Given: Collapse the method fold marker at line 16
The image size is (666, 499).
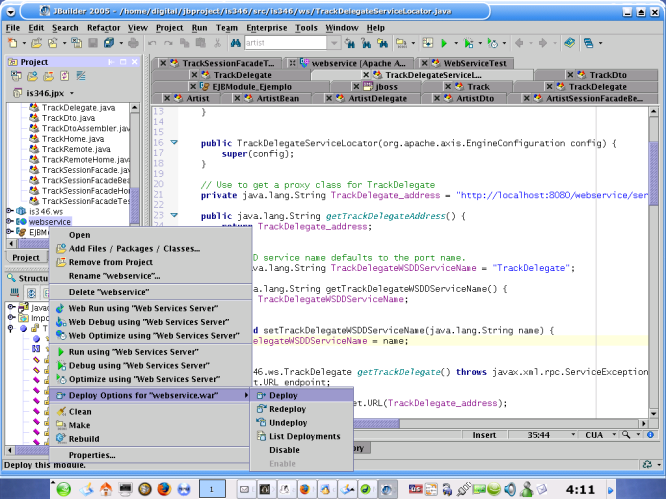Looking at the screenshot, I should click(173, 143).
